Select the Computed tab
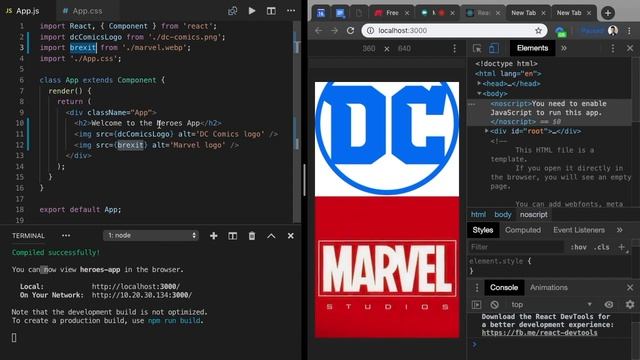The height and width of the screenshot is (360, 640). point(523,230)
